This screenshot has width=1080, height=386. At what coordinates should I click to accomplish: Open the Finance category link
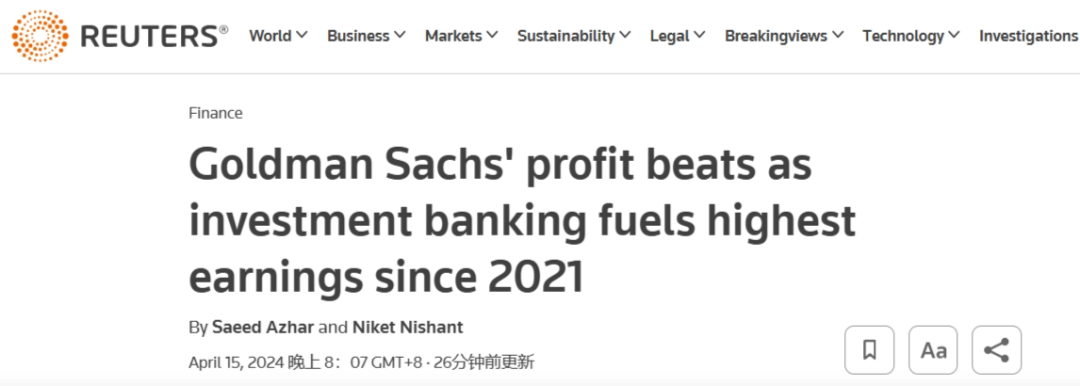pyautogui.click(x=216, y=113)
